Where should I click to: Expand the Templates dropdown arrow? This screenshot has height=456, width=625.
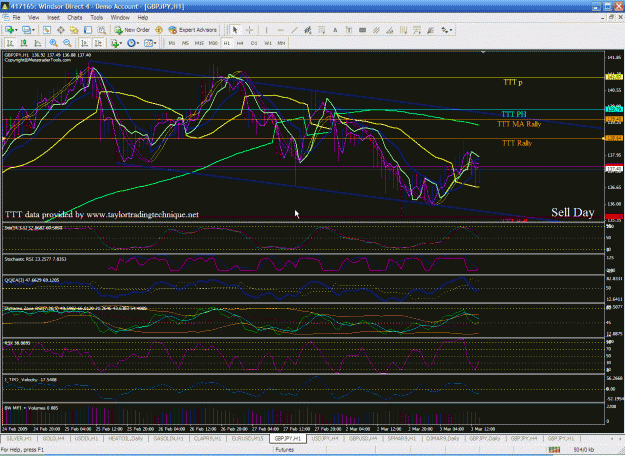[x=155, y=43]
